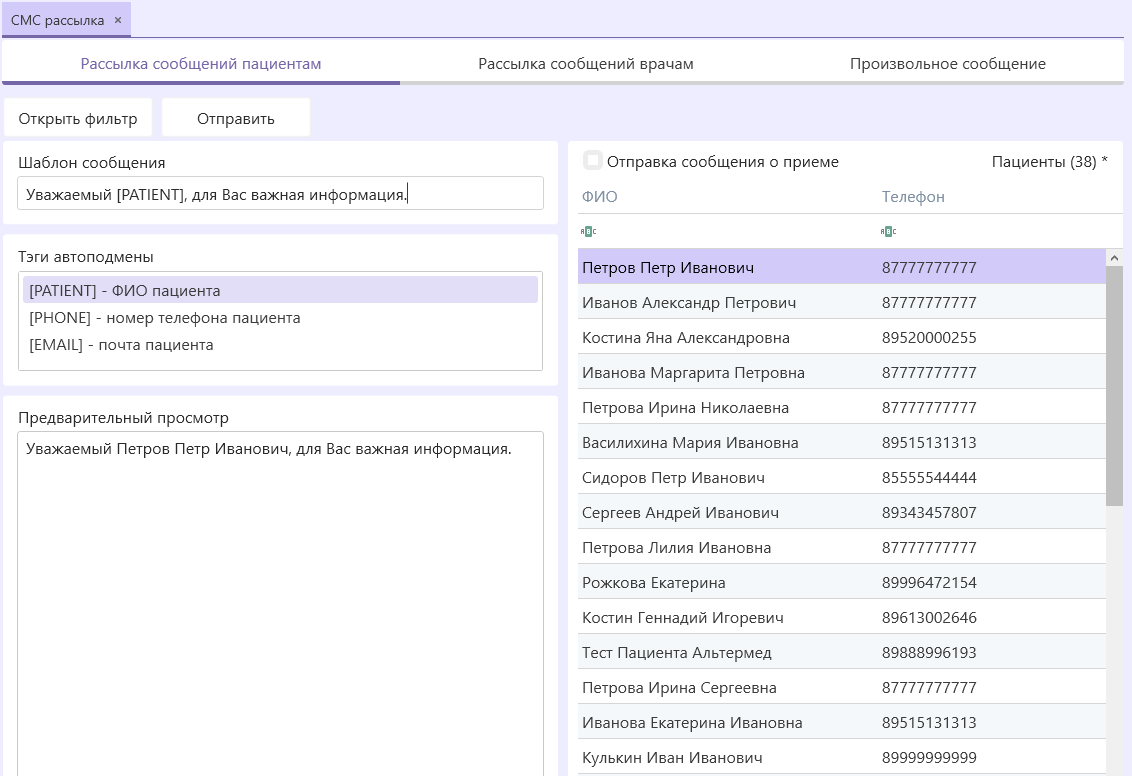Image resolution: width=1132 pixels, height=776 pixels.
Task: Click scroll-up arrow of patients list
Action: click(1114, 258)
